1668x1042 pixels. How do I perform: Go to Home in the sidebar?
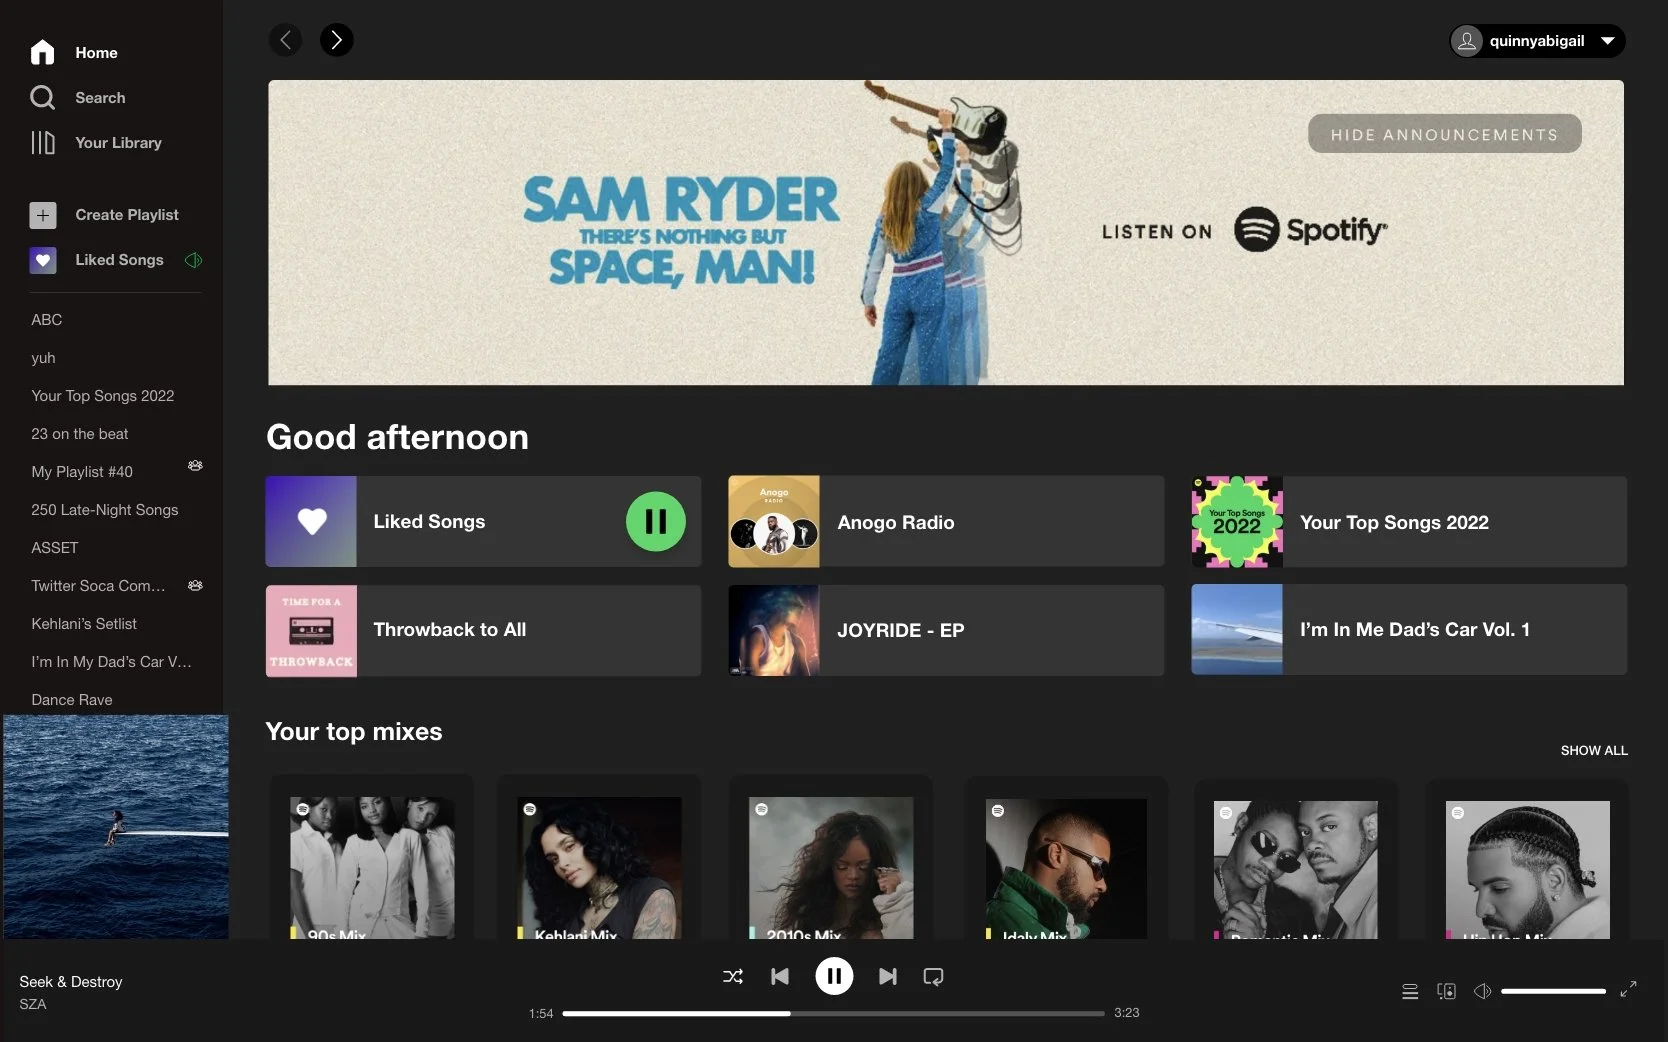[74, 52]
